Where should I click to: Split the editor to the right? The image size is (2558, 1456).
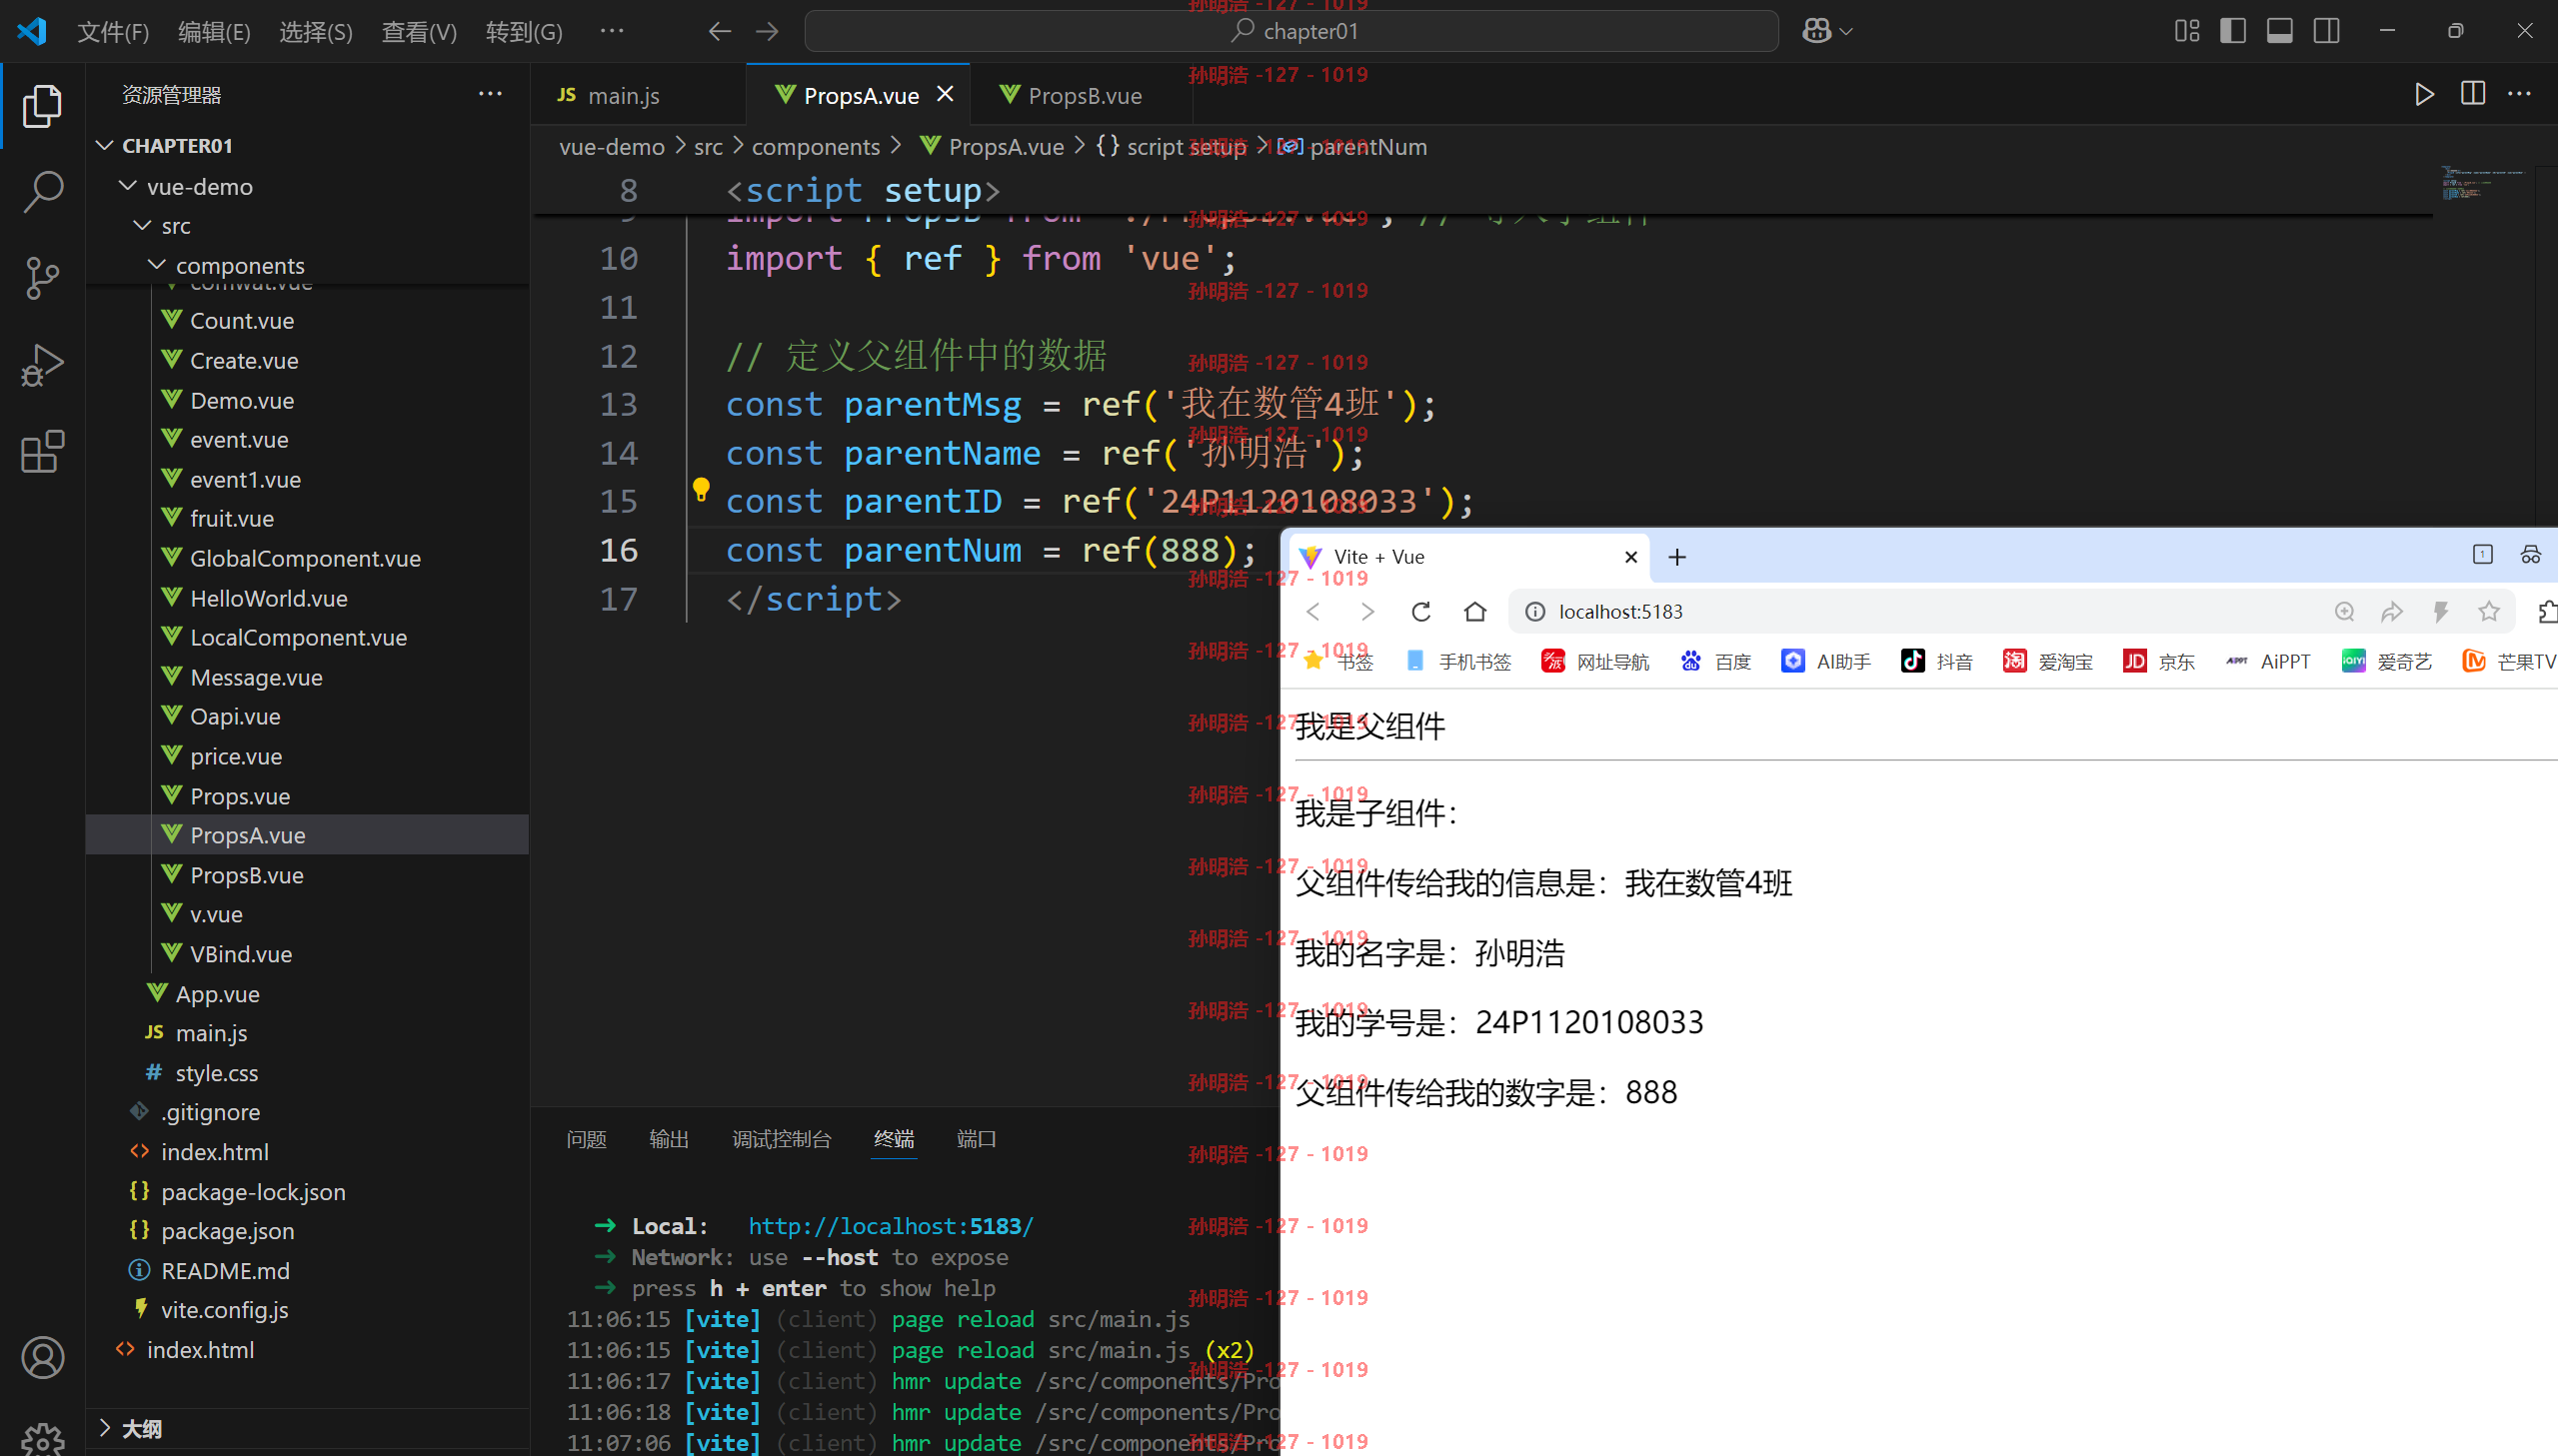[x=2472, y=95]
